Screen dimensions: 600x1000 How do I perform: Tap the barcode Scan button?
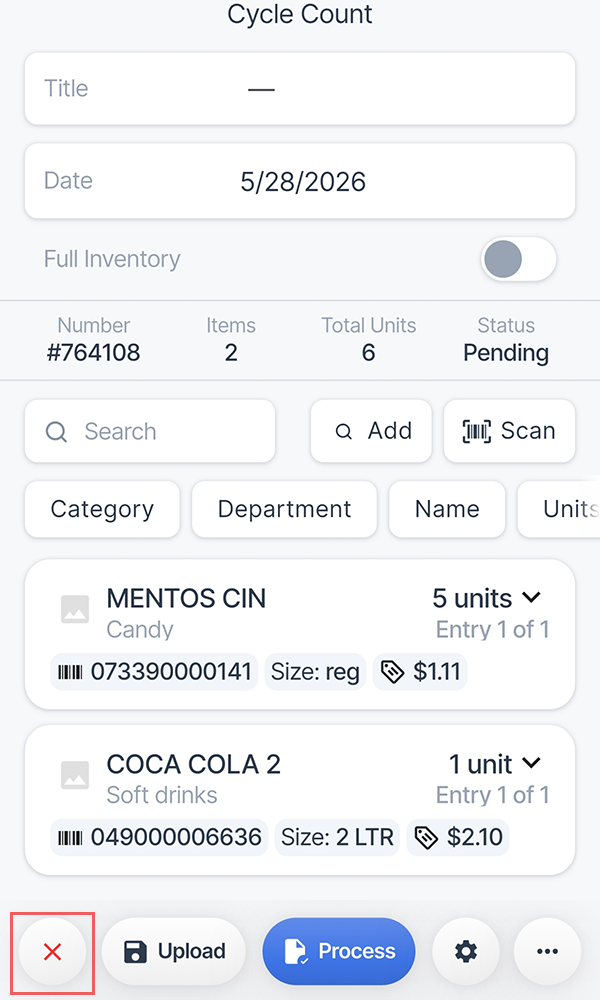click(509, 431)
